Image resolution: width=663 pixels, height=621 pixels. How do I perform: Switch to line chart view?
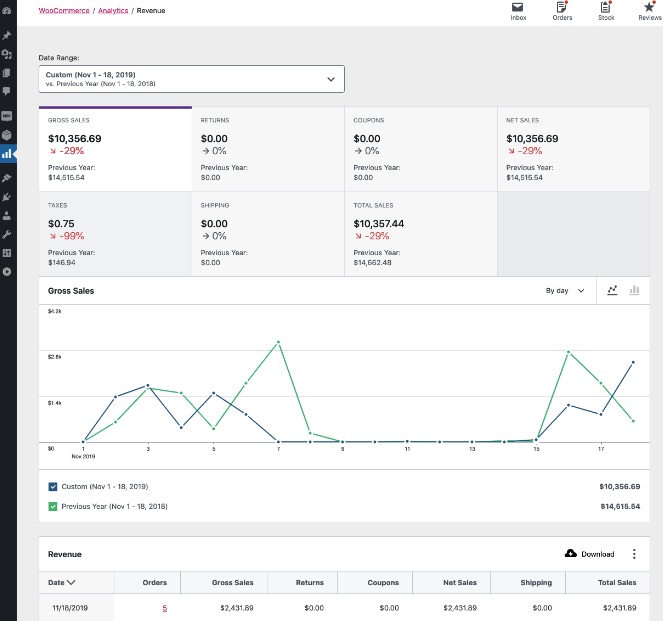tap(612, 290)
